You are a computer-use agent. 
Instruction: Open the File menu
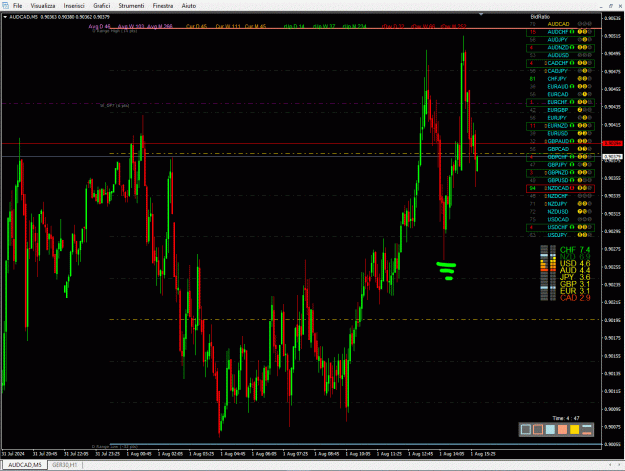(18, 6)
